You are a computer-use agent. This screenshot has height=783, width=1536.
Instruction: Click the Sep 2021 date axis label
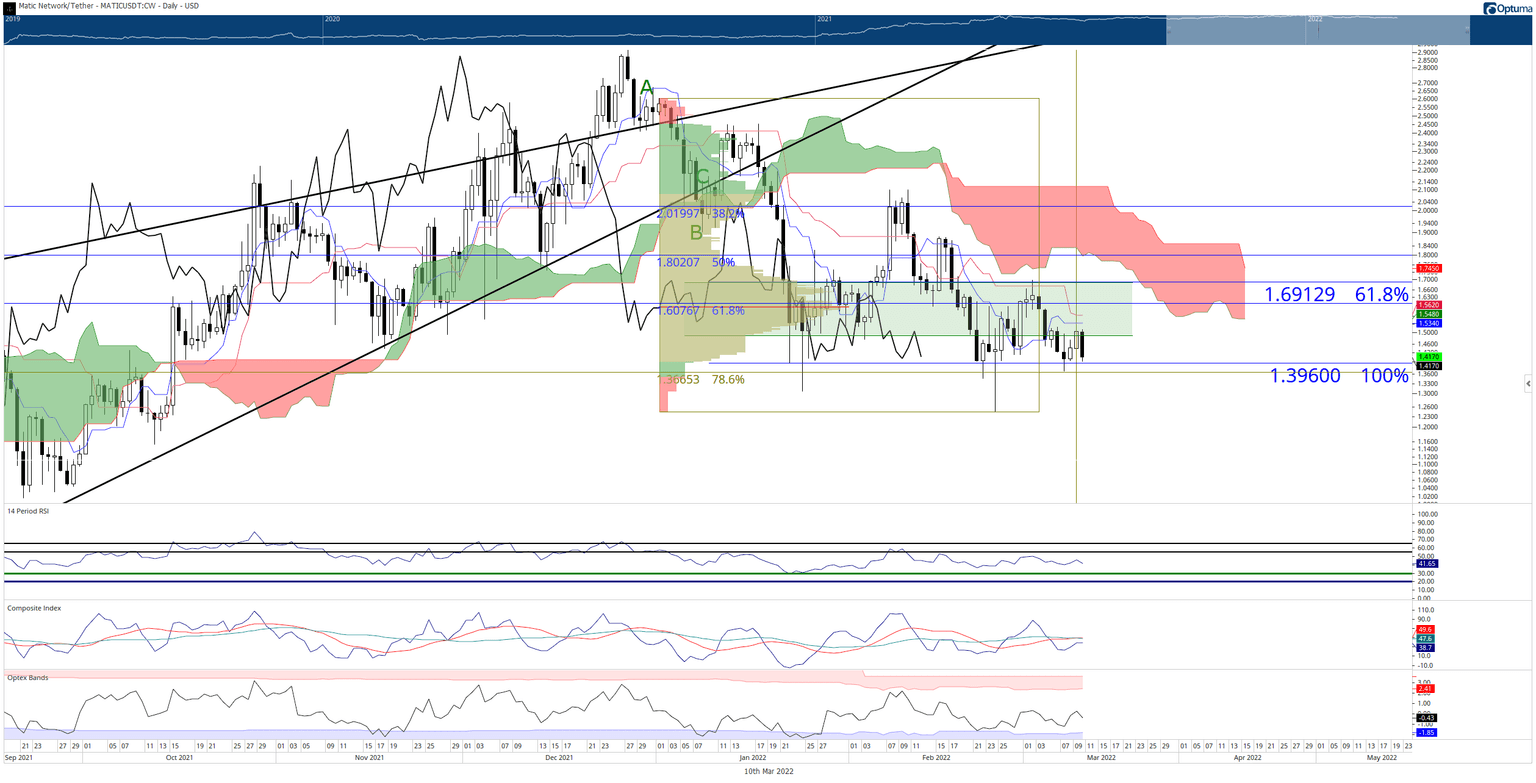18,759
